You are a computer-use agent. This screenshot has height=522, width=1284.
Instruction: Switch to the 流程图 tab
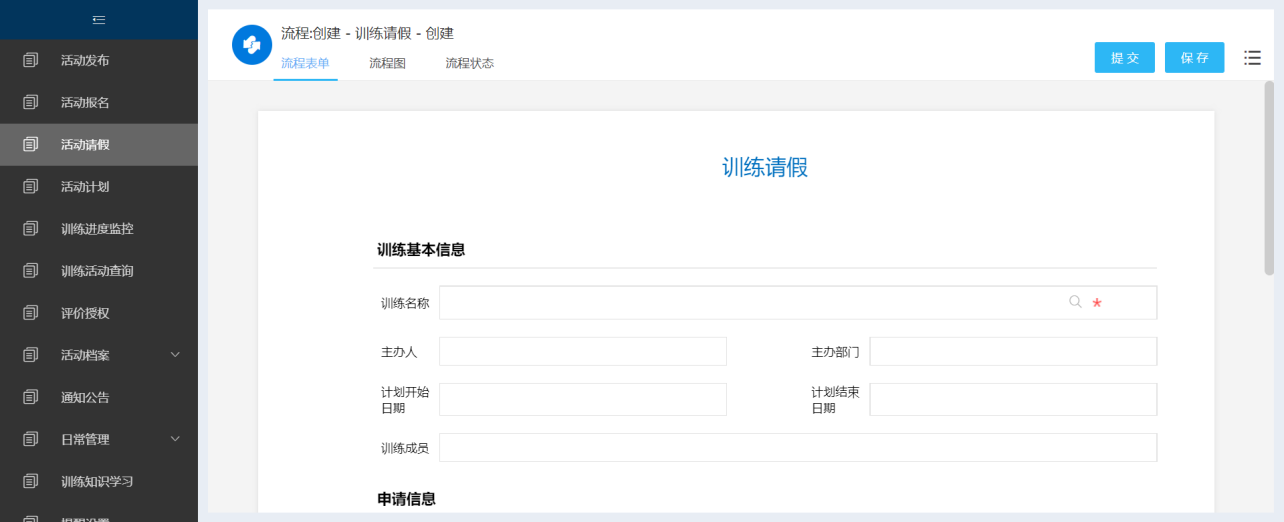coord(387,63)
